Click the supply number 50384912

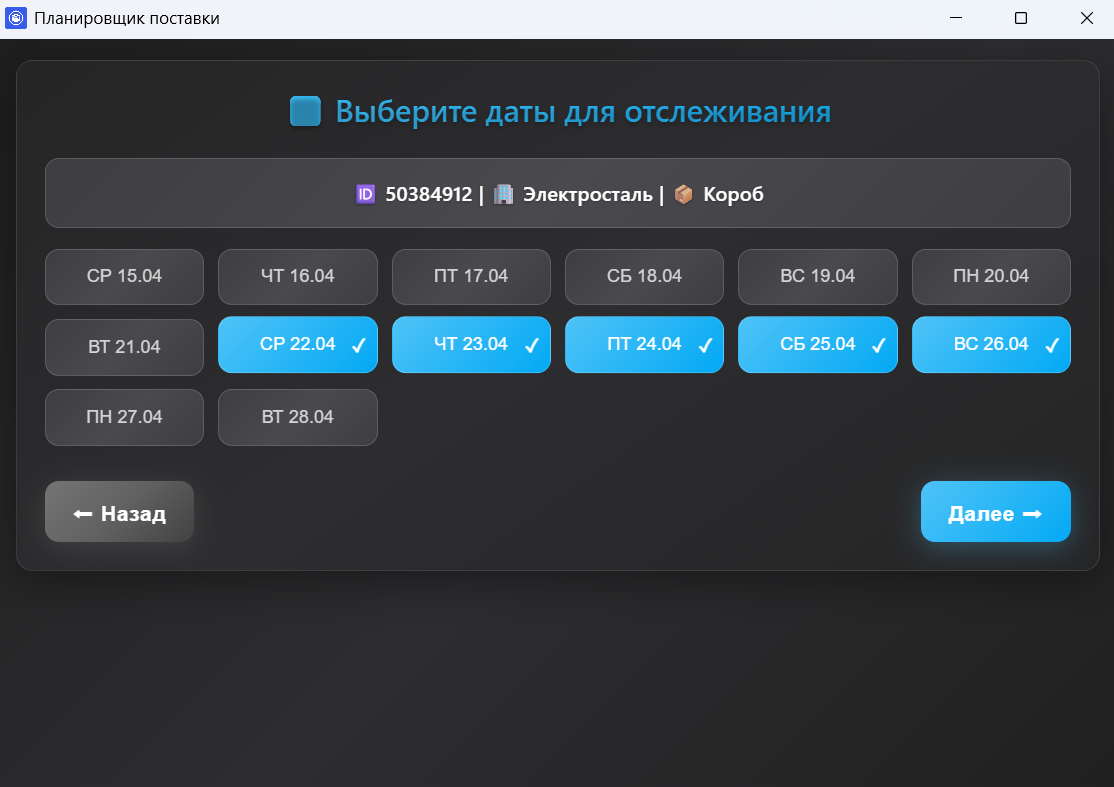pos(428,194)
